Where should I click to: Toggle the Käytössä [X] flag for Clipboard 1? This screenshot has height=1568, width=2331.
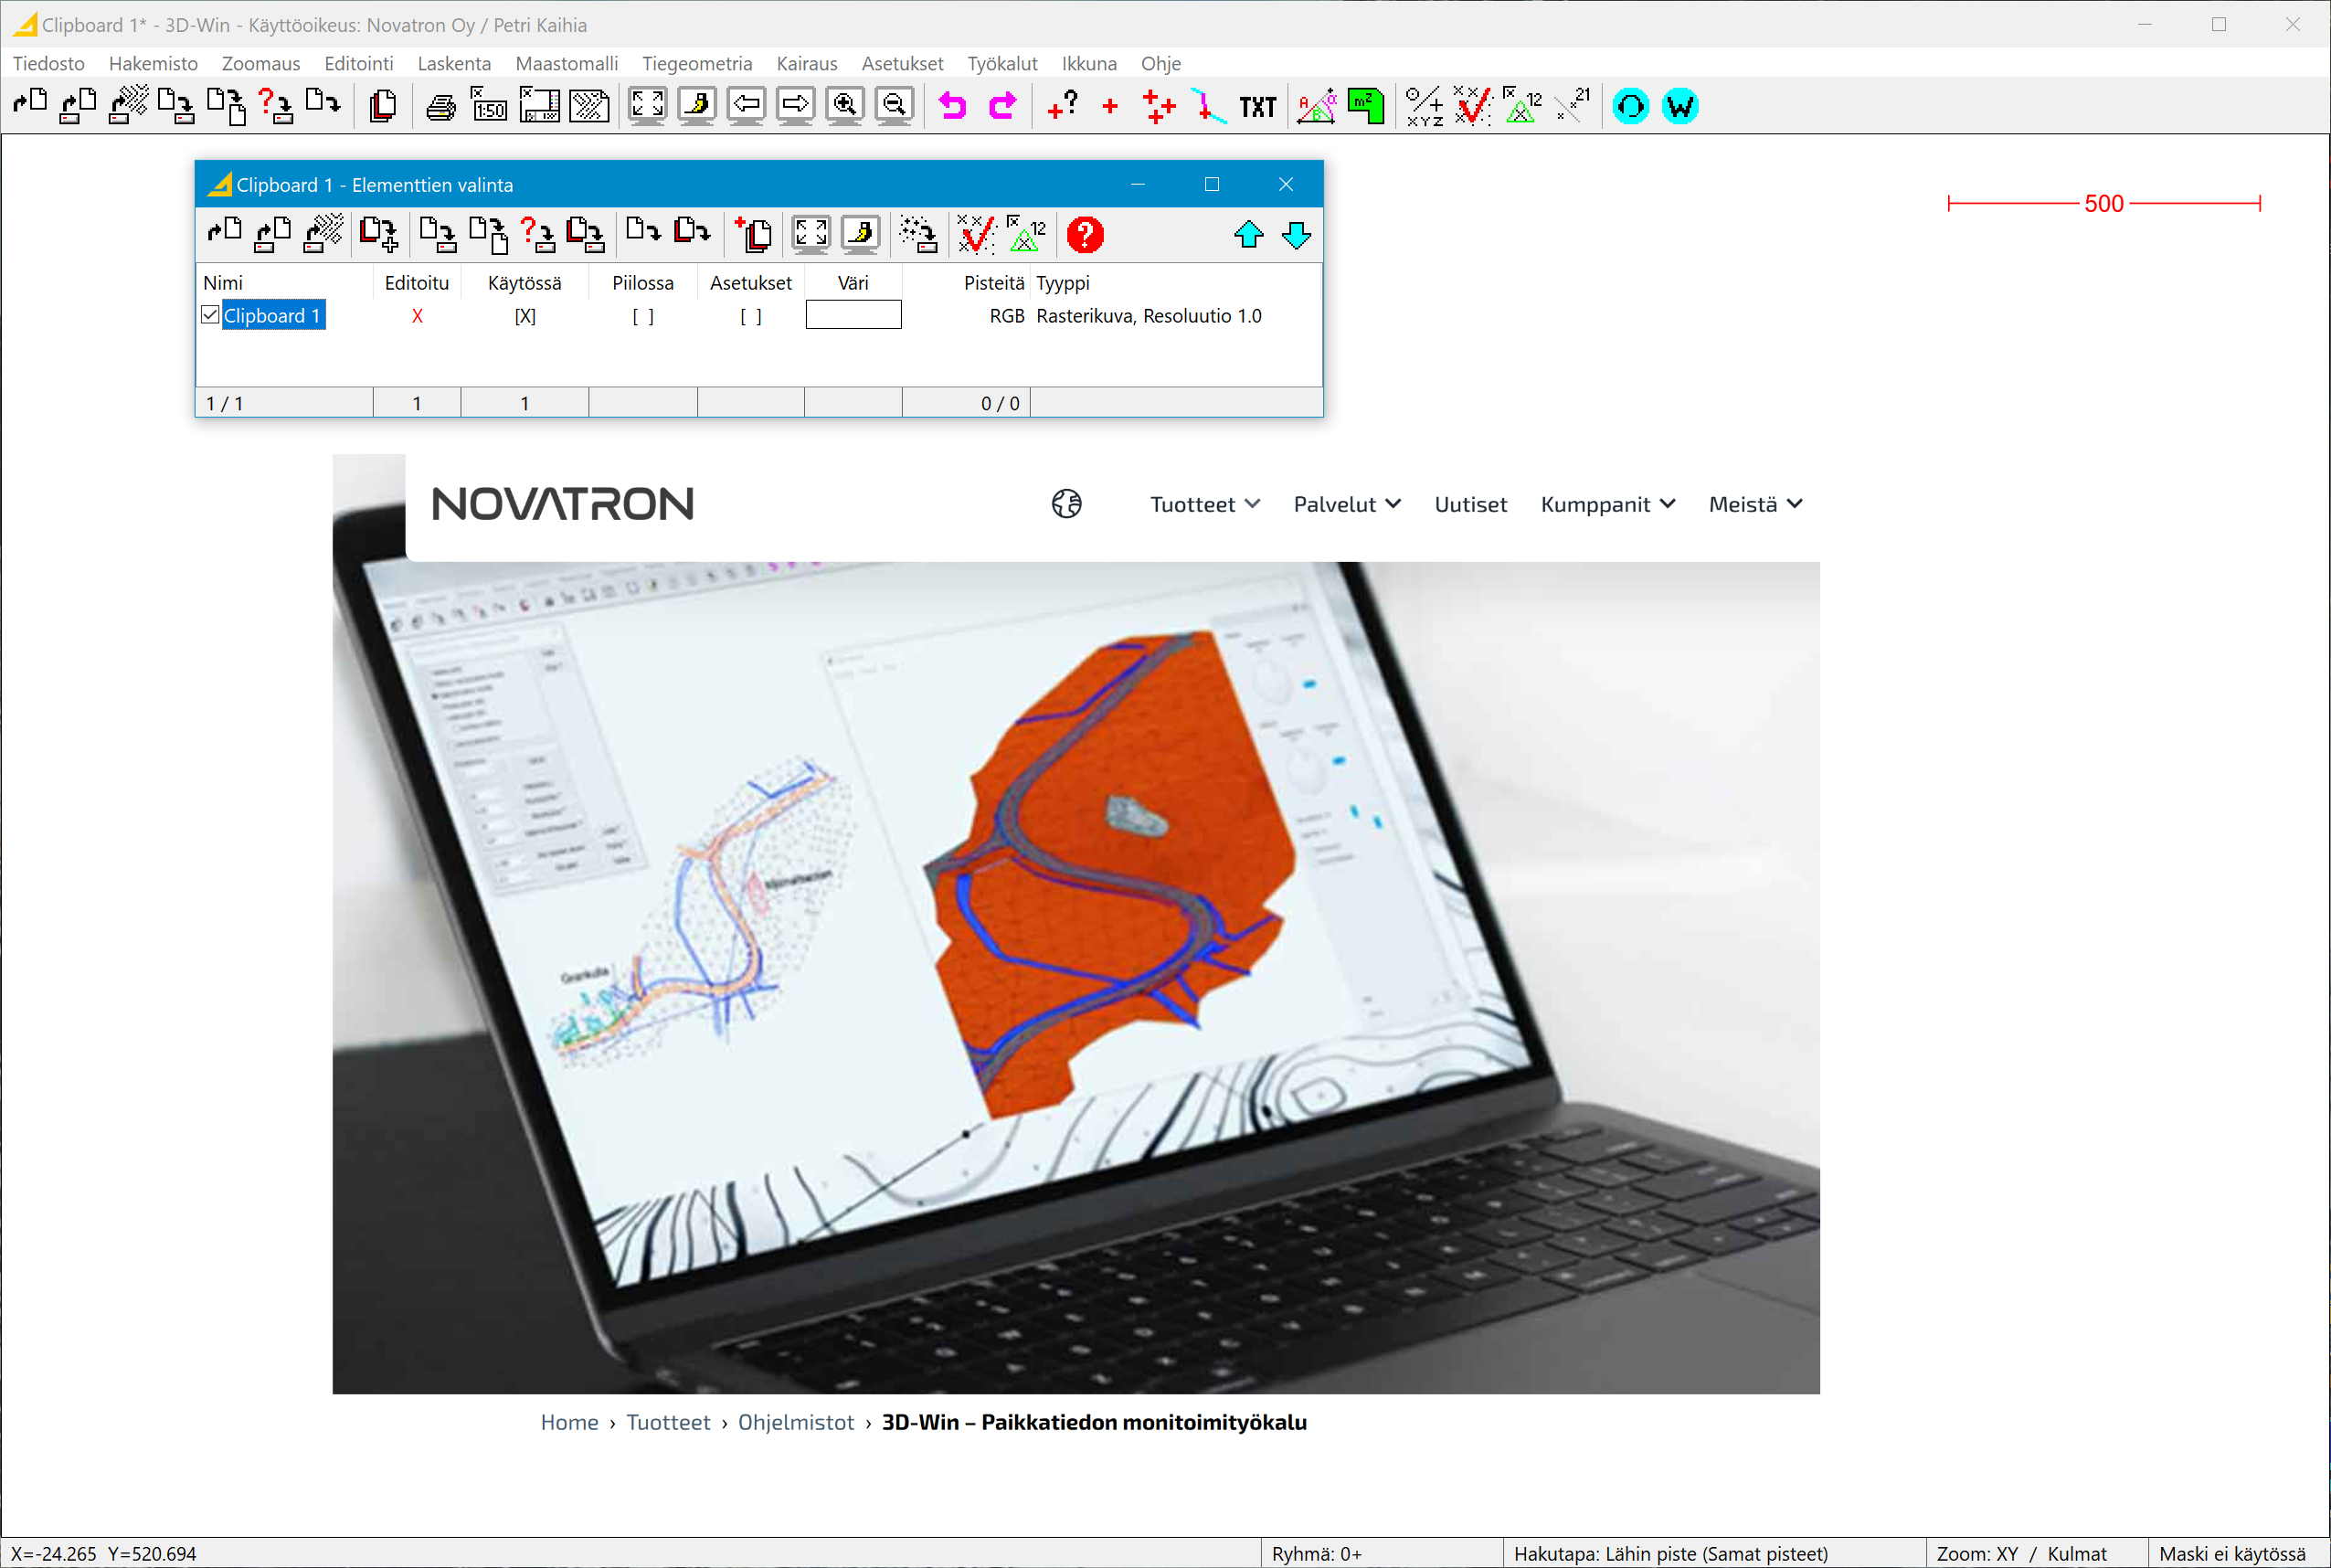[525, 316]
